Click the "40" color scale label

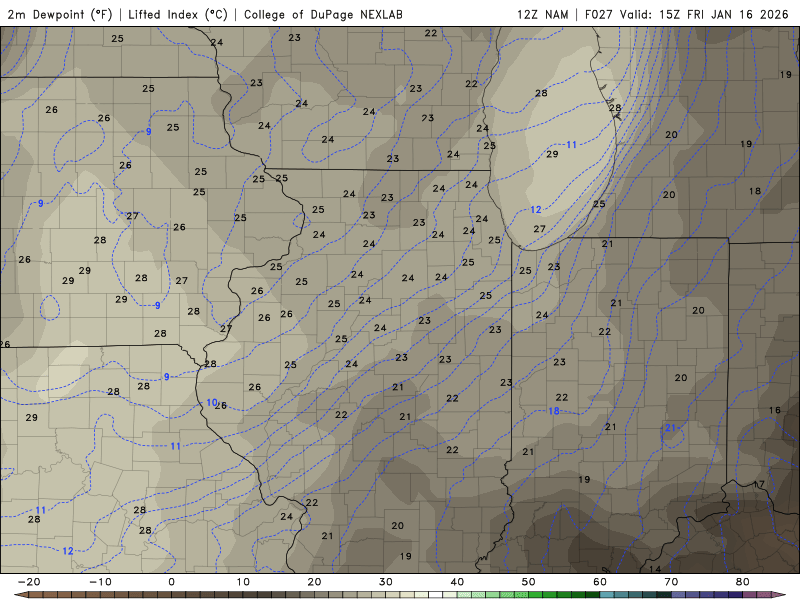pos(457,582)
